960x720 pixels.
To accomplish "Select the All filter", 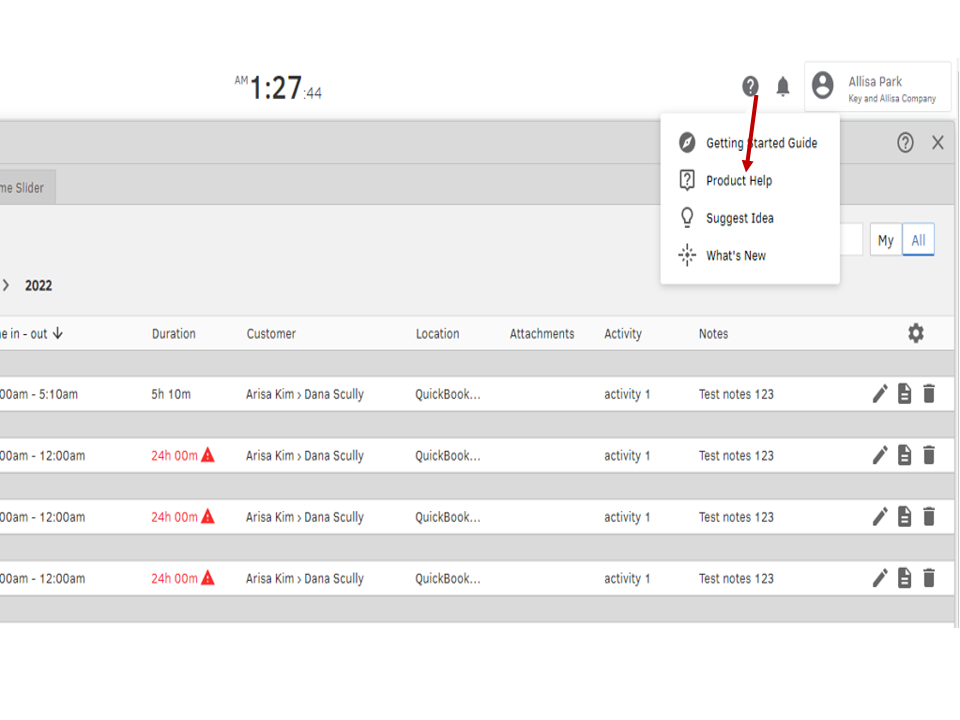I will tap(918, 239).
